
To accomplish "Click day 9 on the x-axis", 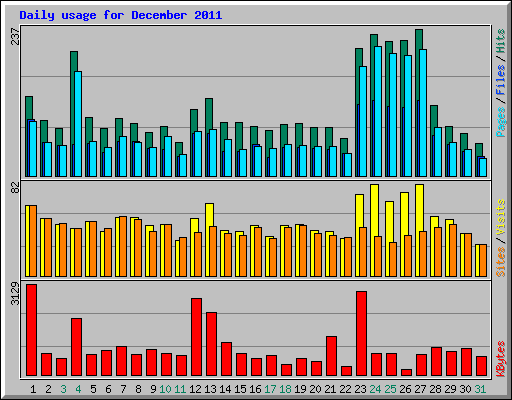I will [x=153, y=389].
